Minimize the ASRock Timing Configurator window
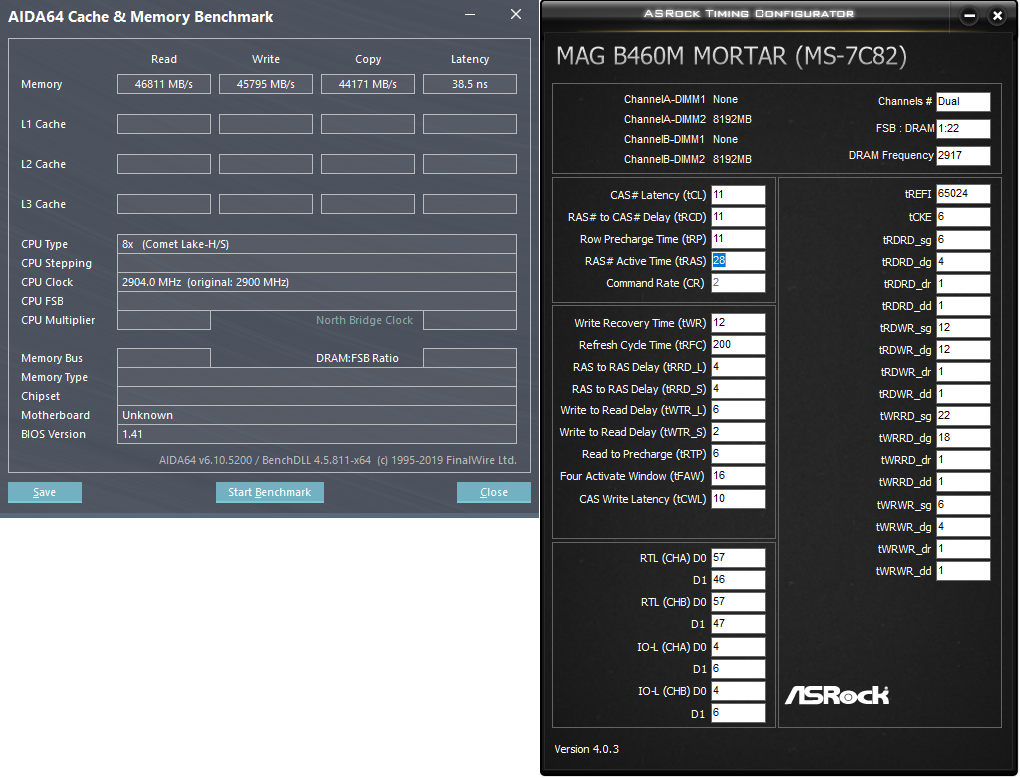1020x778 pixels. pyautogui.click(x=969, y=16)
